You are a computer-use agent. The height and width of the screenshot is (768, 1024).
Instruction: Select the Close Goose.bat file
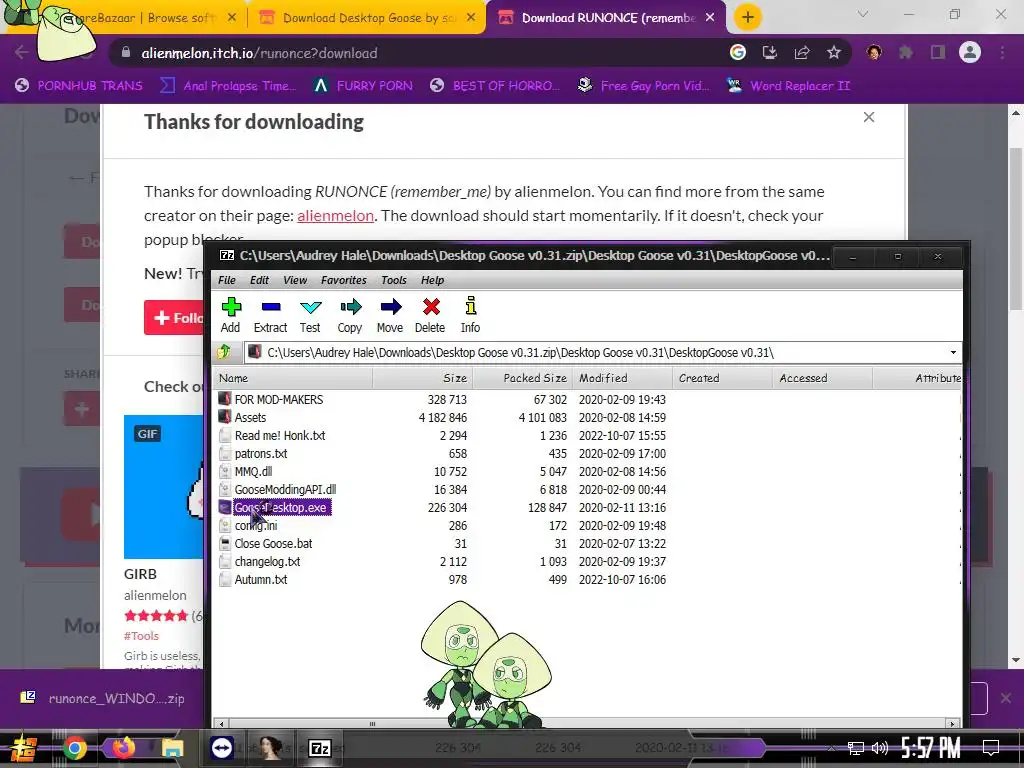pyautogui.click(x=273, y=543)
